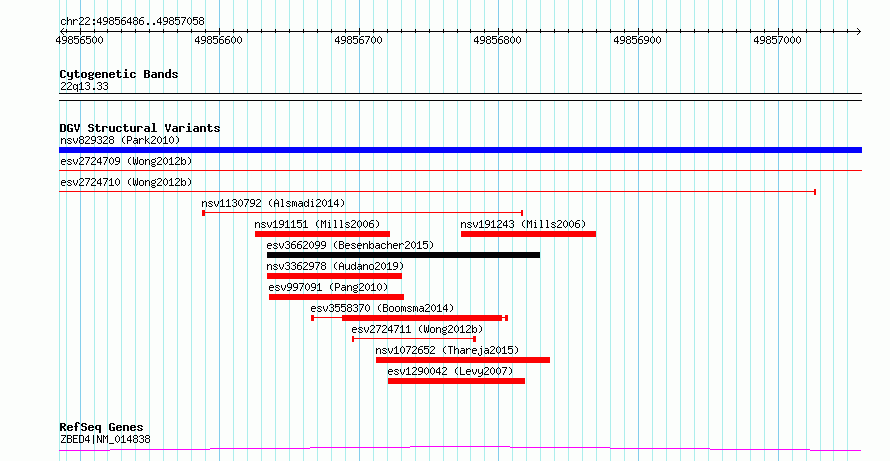Select the esv997091 (Pang2010) label
Image resolution: width=890 pixels, height=461 pixels.
(x=329, y=287)
